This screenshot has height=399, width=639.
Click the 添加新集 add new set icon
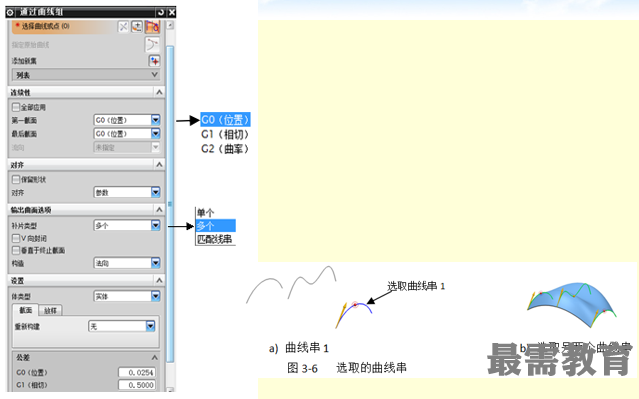tap(154, 61)
